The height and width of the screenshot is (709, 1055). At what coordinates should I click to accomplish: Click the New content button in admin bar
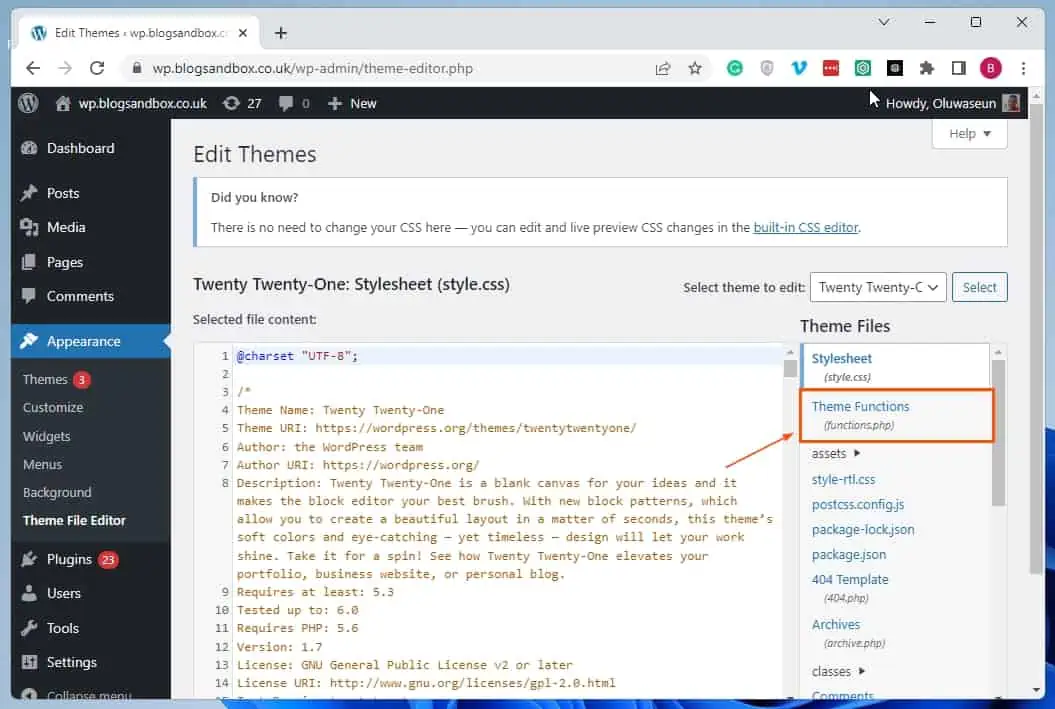(x=352, y=104)
